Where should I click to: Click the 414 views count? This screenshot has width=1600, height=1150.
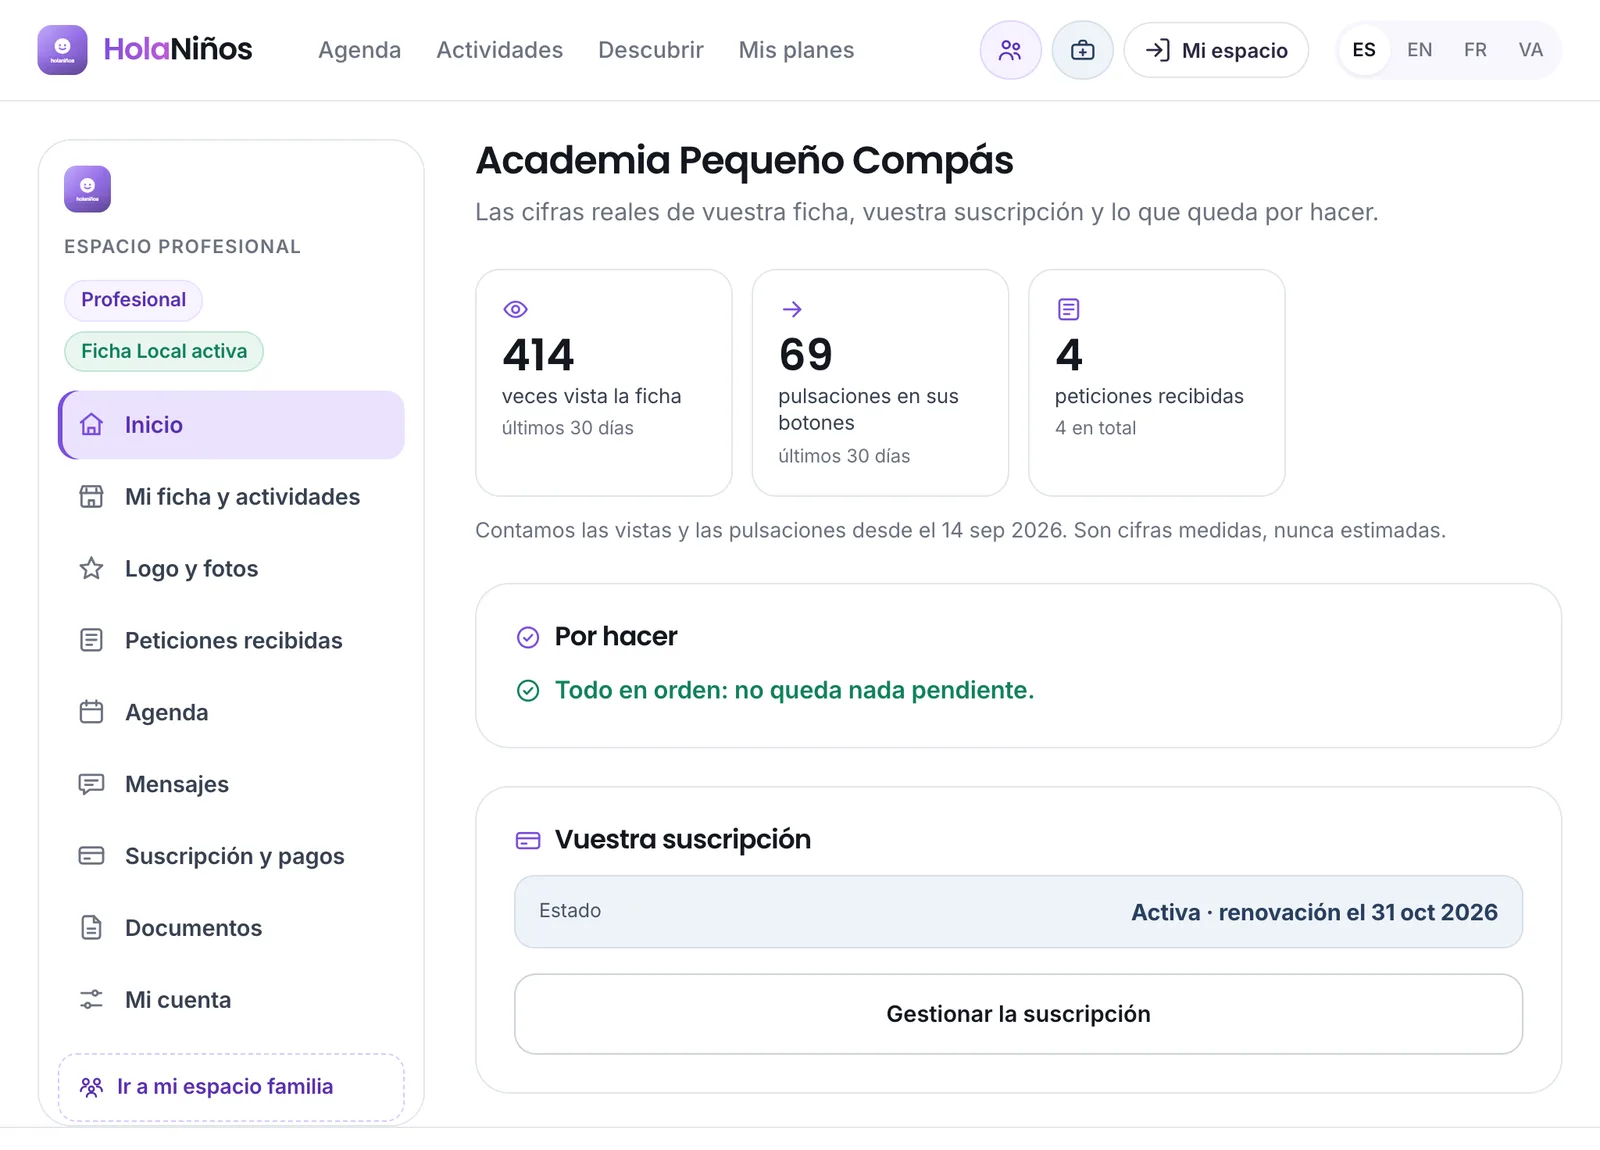point(538,355)
